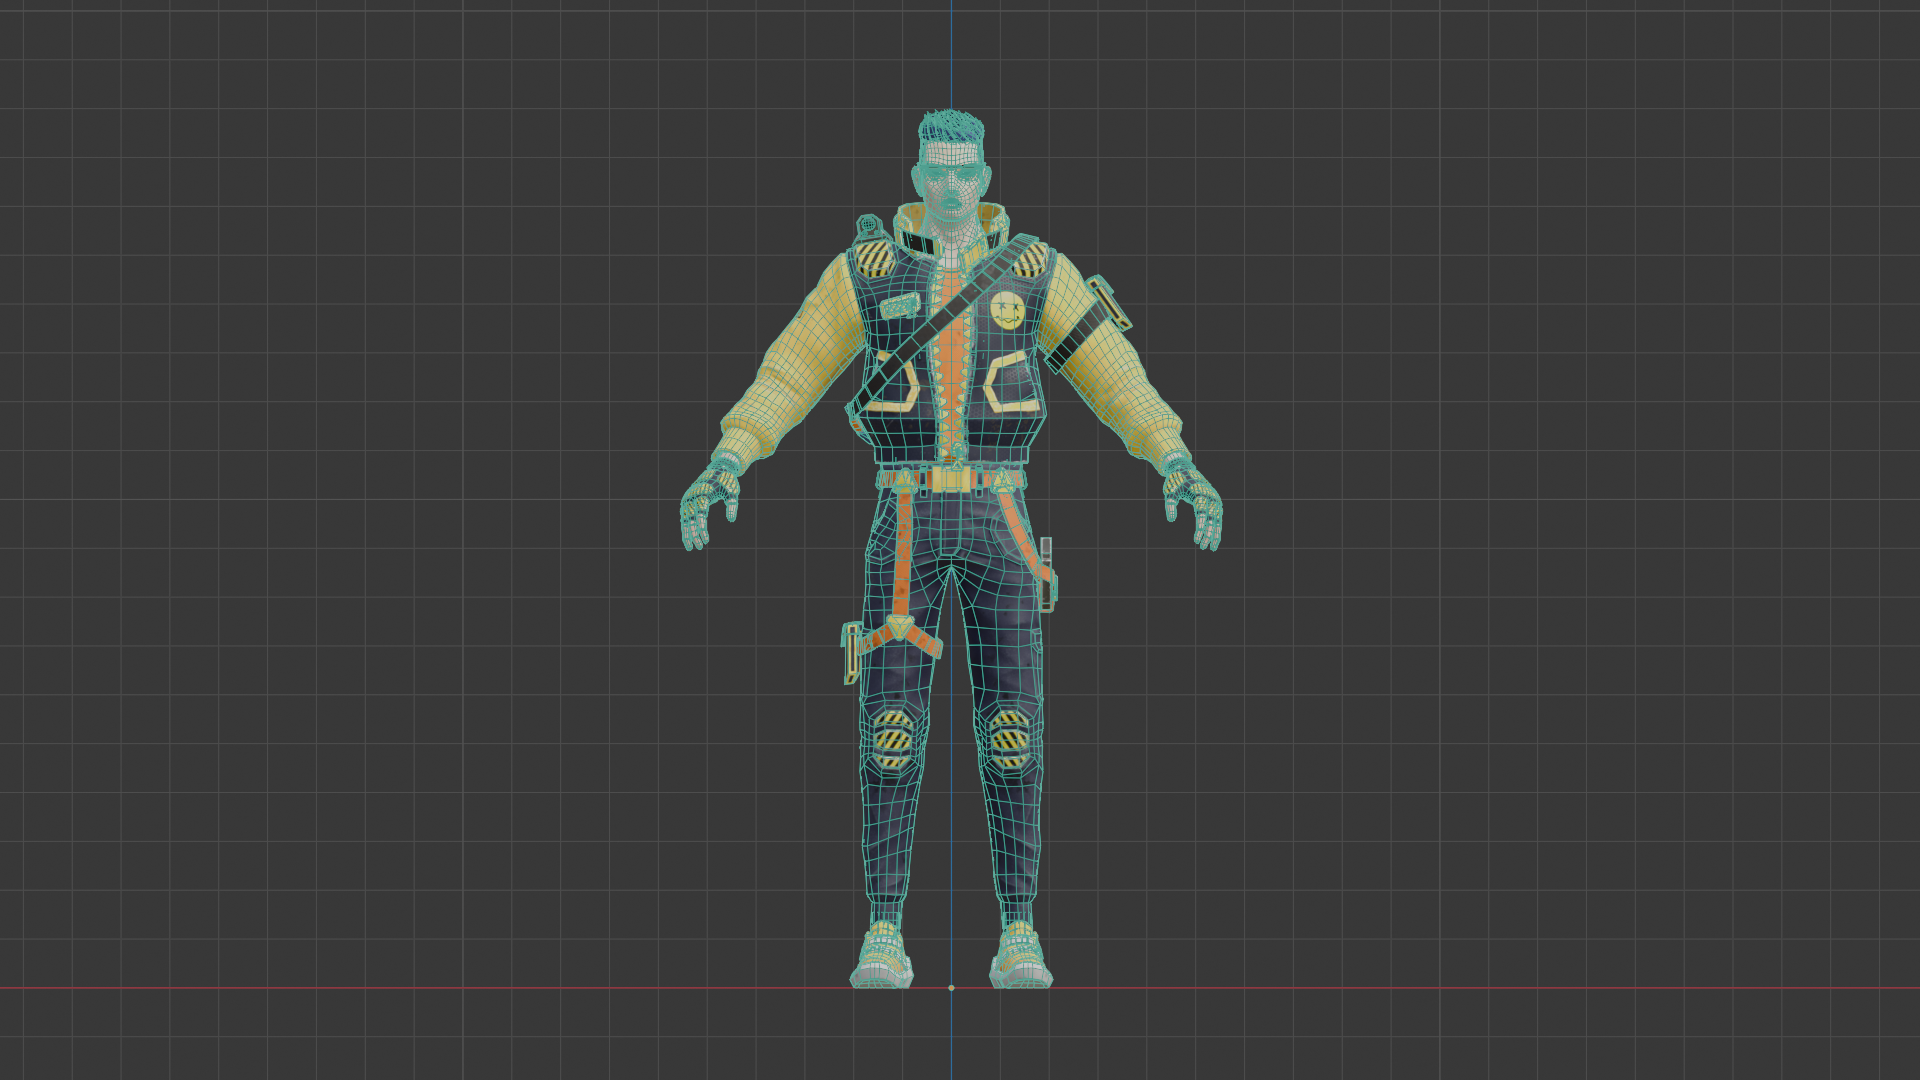Click the triangular orange thigh strap connector
Viewport: 1920px width, 1080px height.
click(x=901, y=628)
